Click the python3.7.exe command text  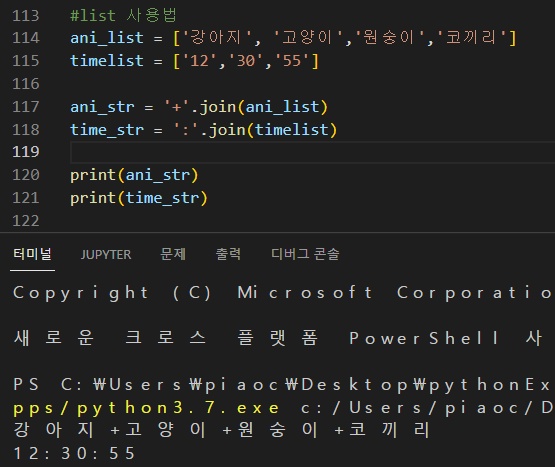[146, 408]
